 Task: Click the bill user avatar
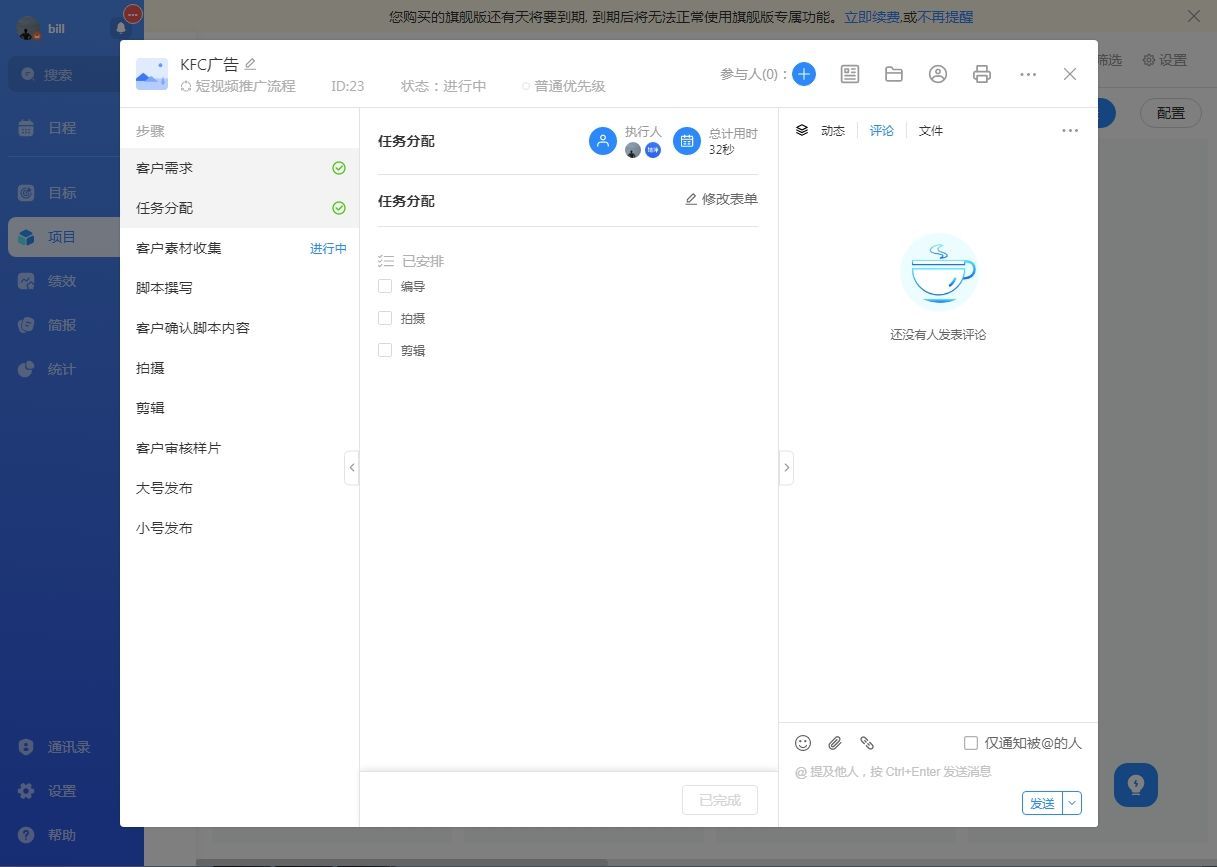click(x=29, y=29)
